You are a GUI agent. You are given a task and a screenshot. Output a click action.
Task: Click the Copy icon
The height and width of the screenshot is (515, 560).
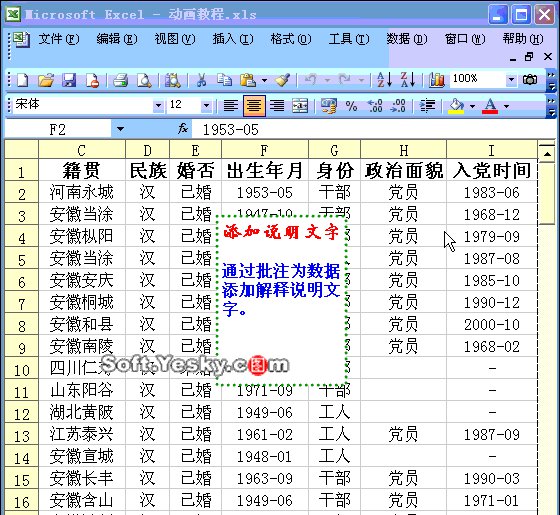coord(224,80)
